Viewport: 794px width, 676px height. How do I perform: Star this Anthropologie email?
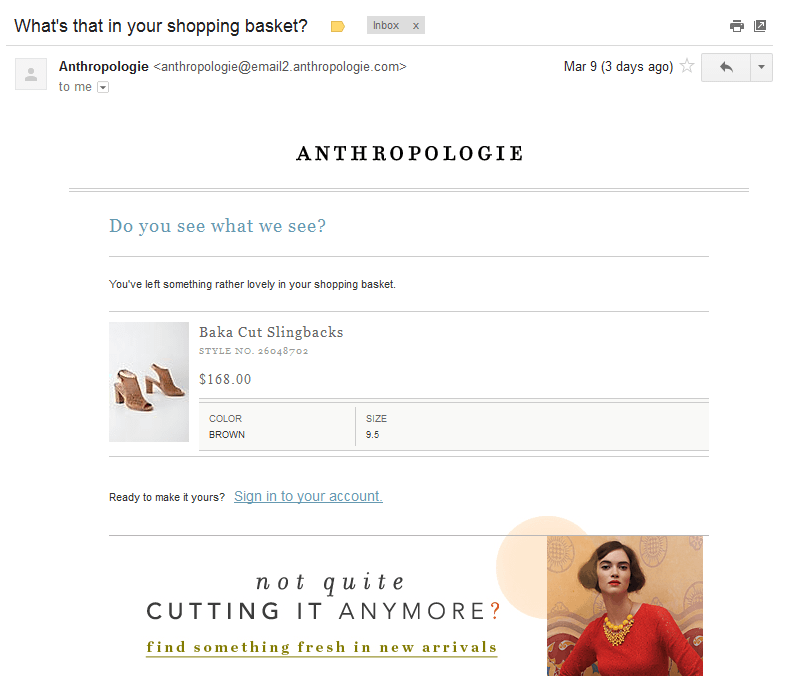(x=687, y=67)
